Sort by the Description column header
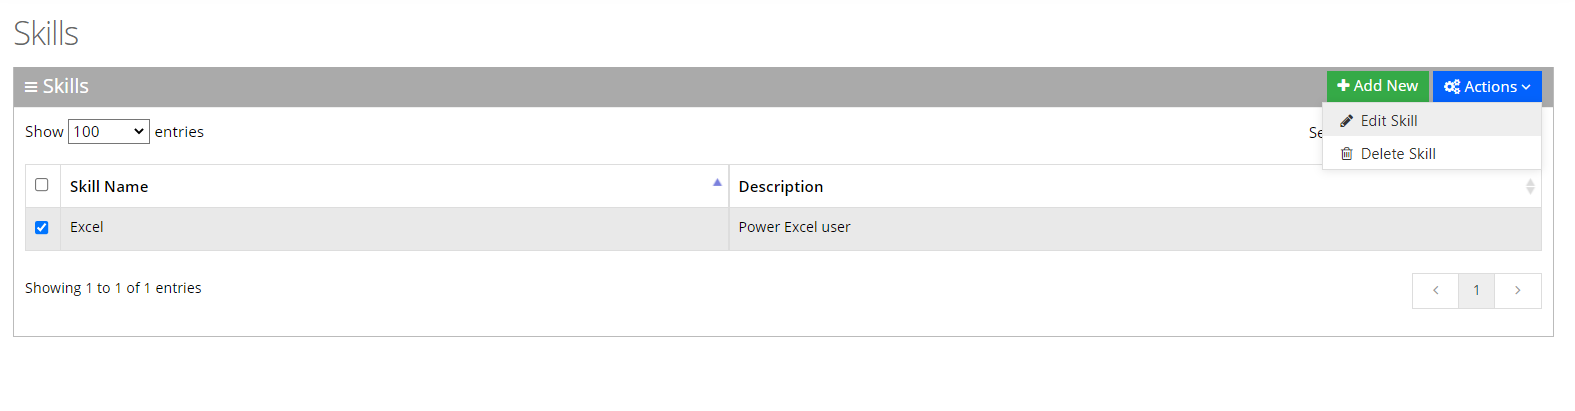The image size is (1575, 411). [781, 187]
